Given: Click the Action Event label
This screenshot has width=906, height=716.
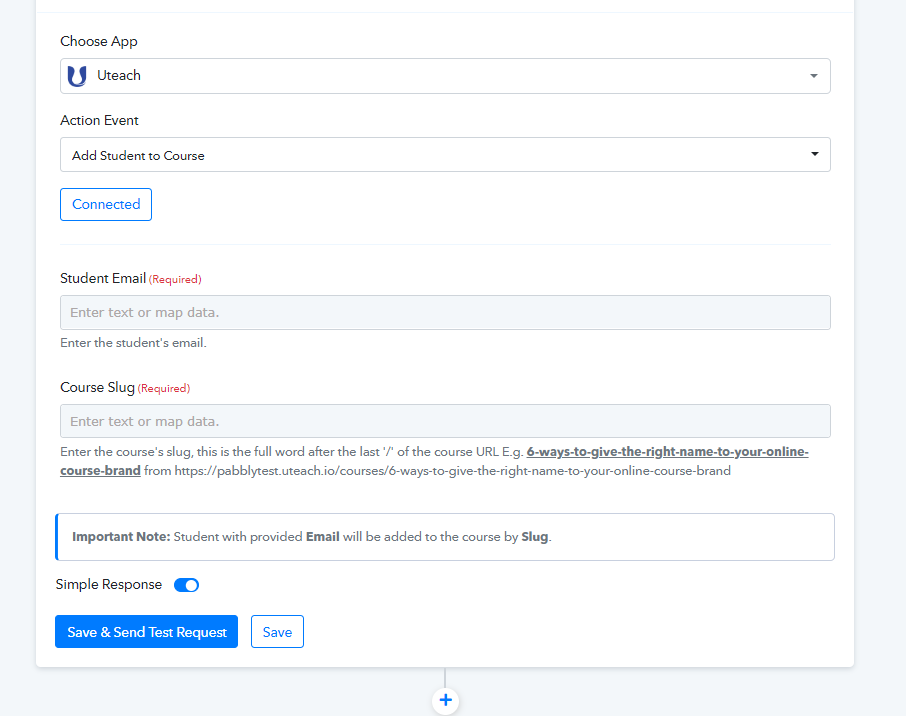Looking at the screenshot, I should pyautogui.click(x=99, y=120).
